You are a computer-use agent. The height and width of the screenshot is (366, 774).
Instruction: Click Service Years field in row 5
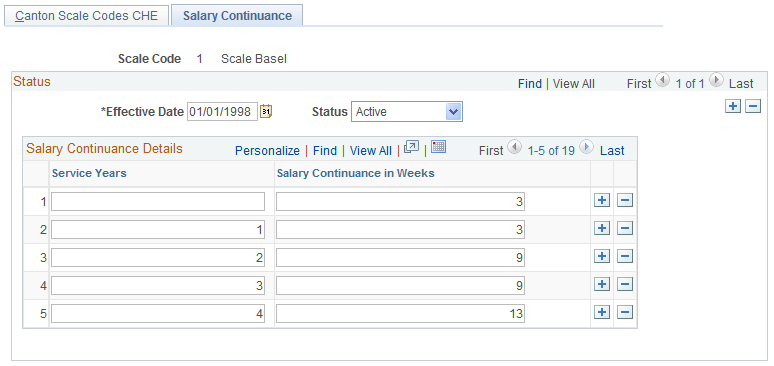coord(158,314)
